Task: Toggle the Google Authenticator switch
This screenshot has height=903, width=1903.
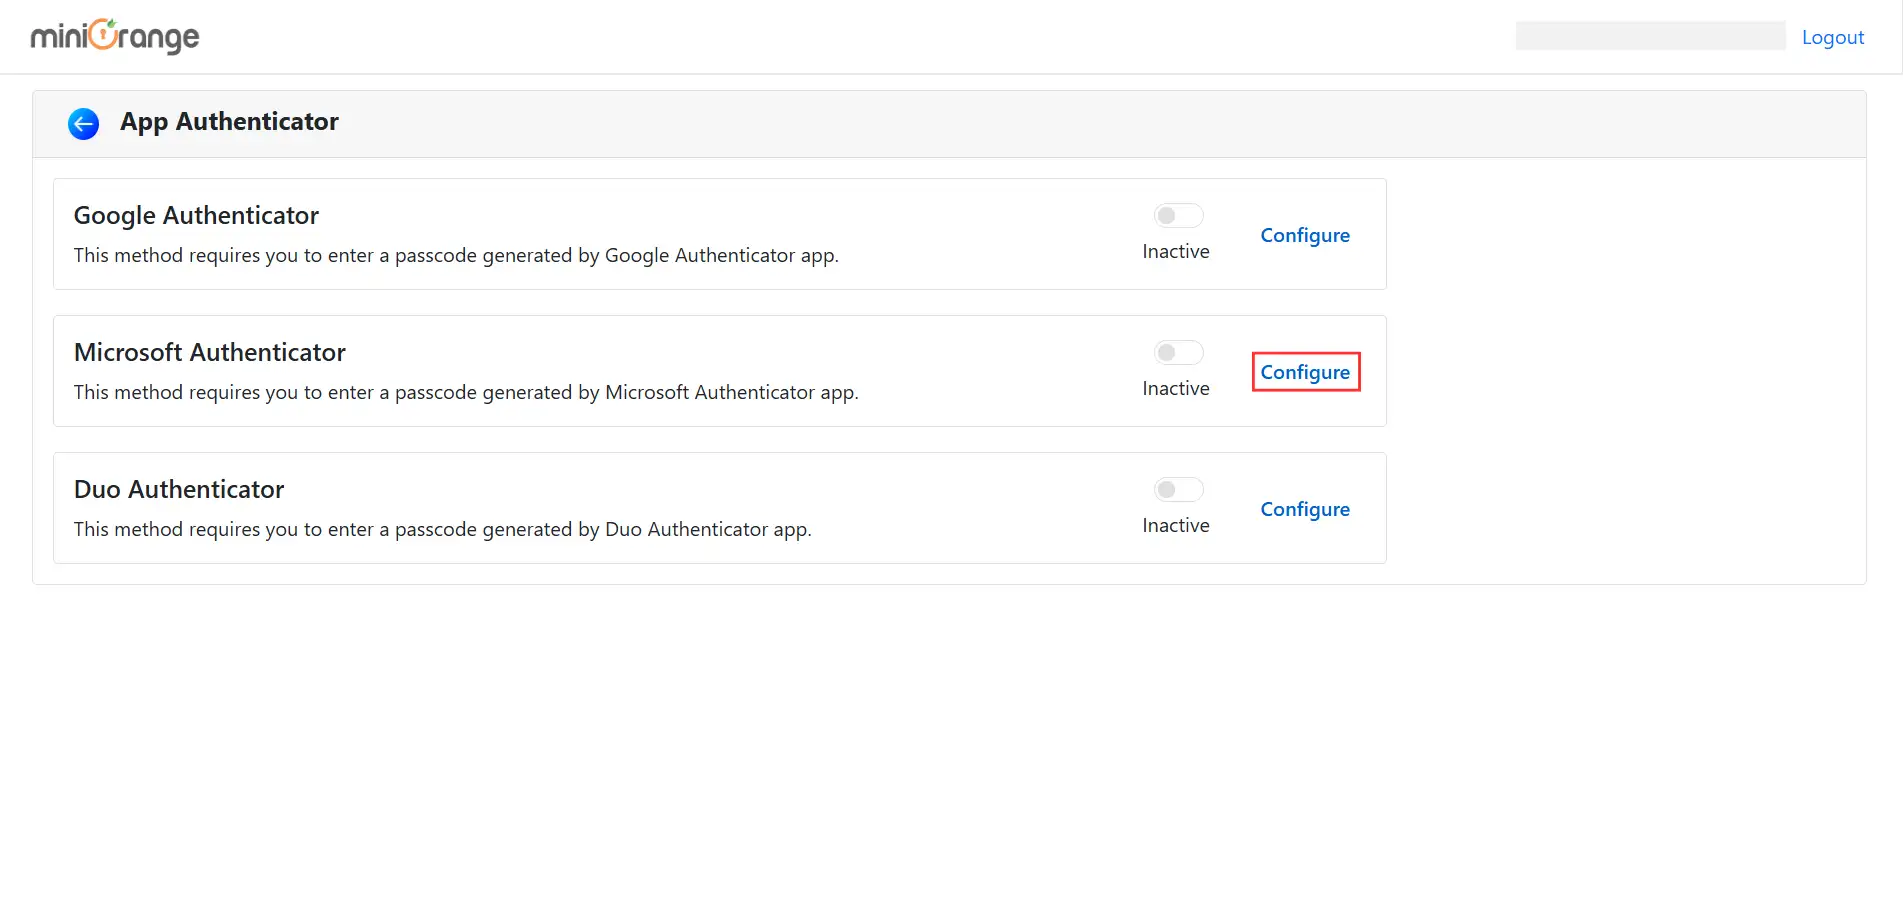Action: click(x=1178, y=215)
